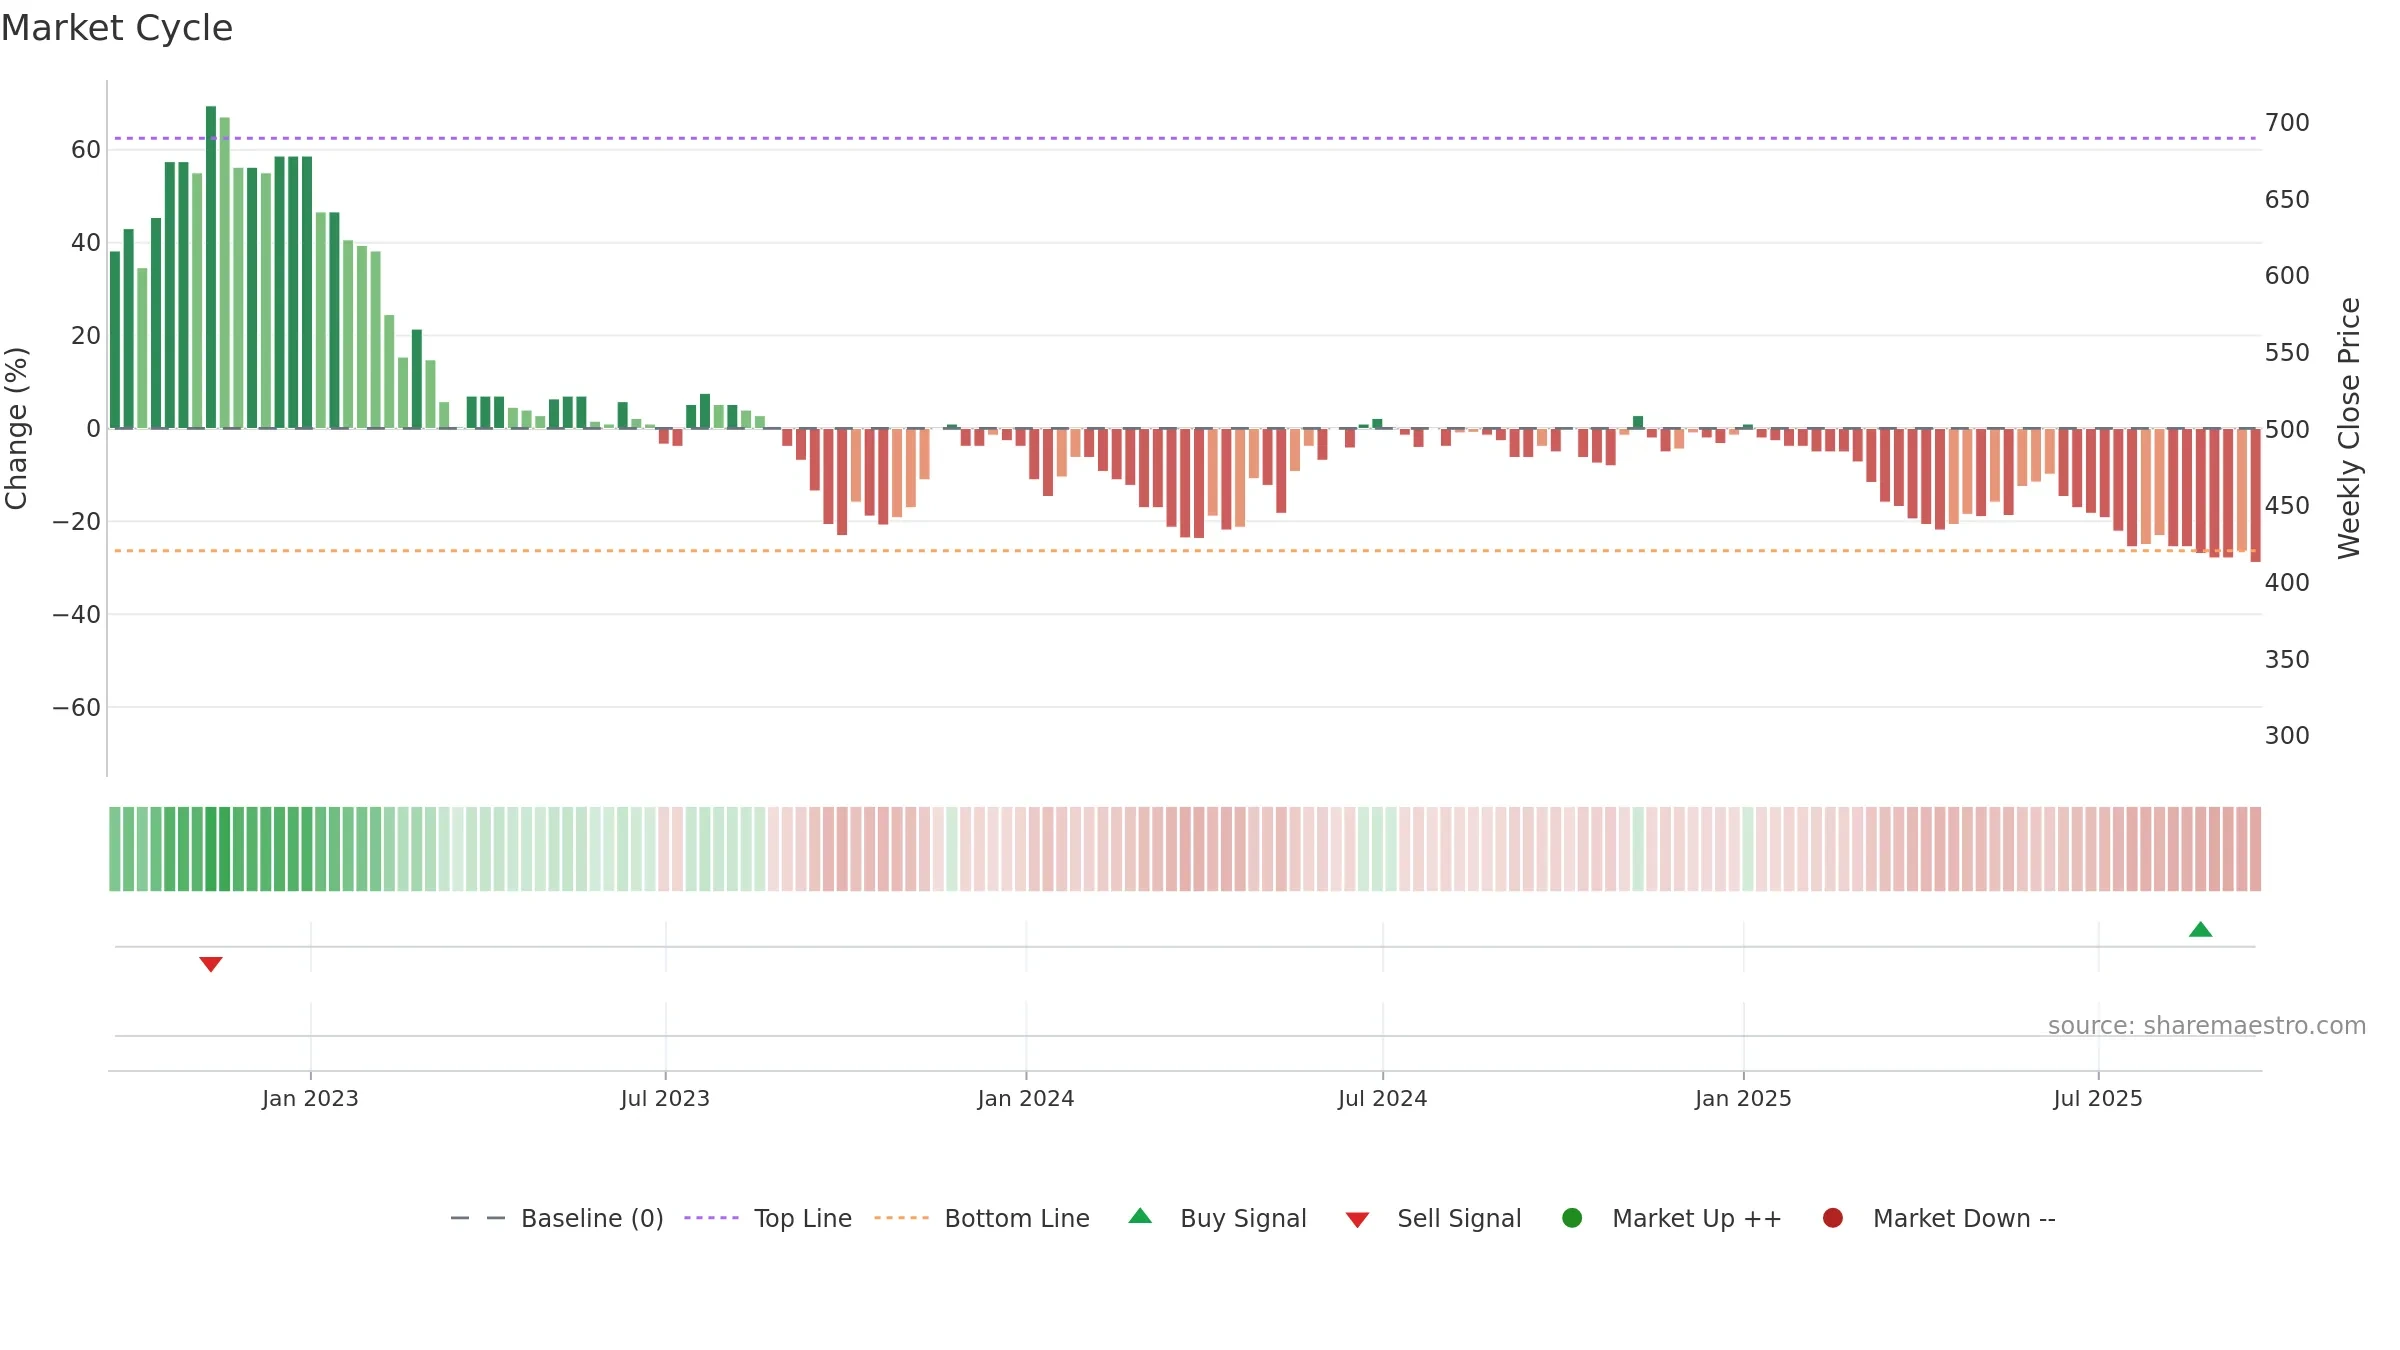2400x1350 pixels.
Task: Click the 400 tick on the right axis
Action: [x=2287, y=583]
